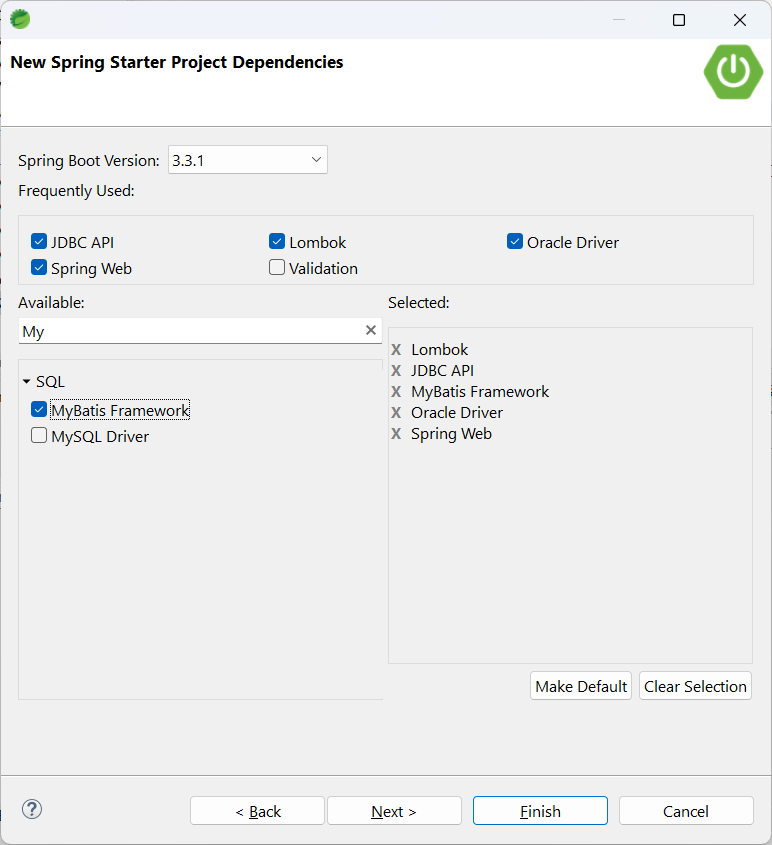Click the Finish button
This screenshot has height=845, width=772.
pyautogui.click(x=540, y=811)
